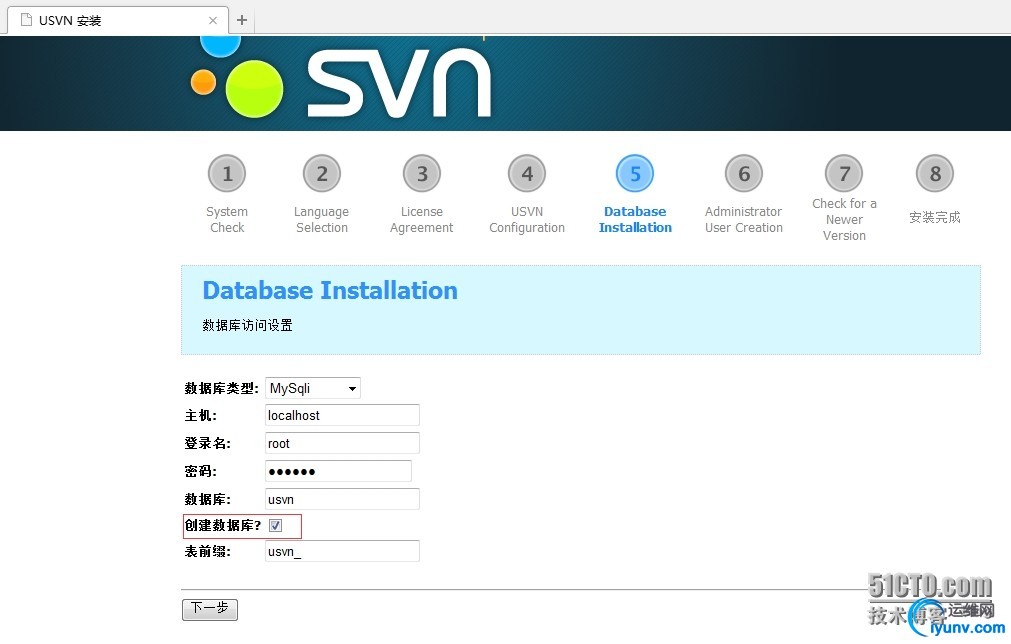Toggle the 创建数据库 checkbox
The height and width of the screenshot is (644, 1011).
275,525
